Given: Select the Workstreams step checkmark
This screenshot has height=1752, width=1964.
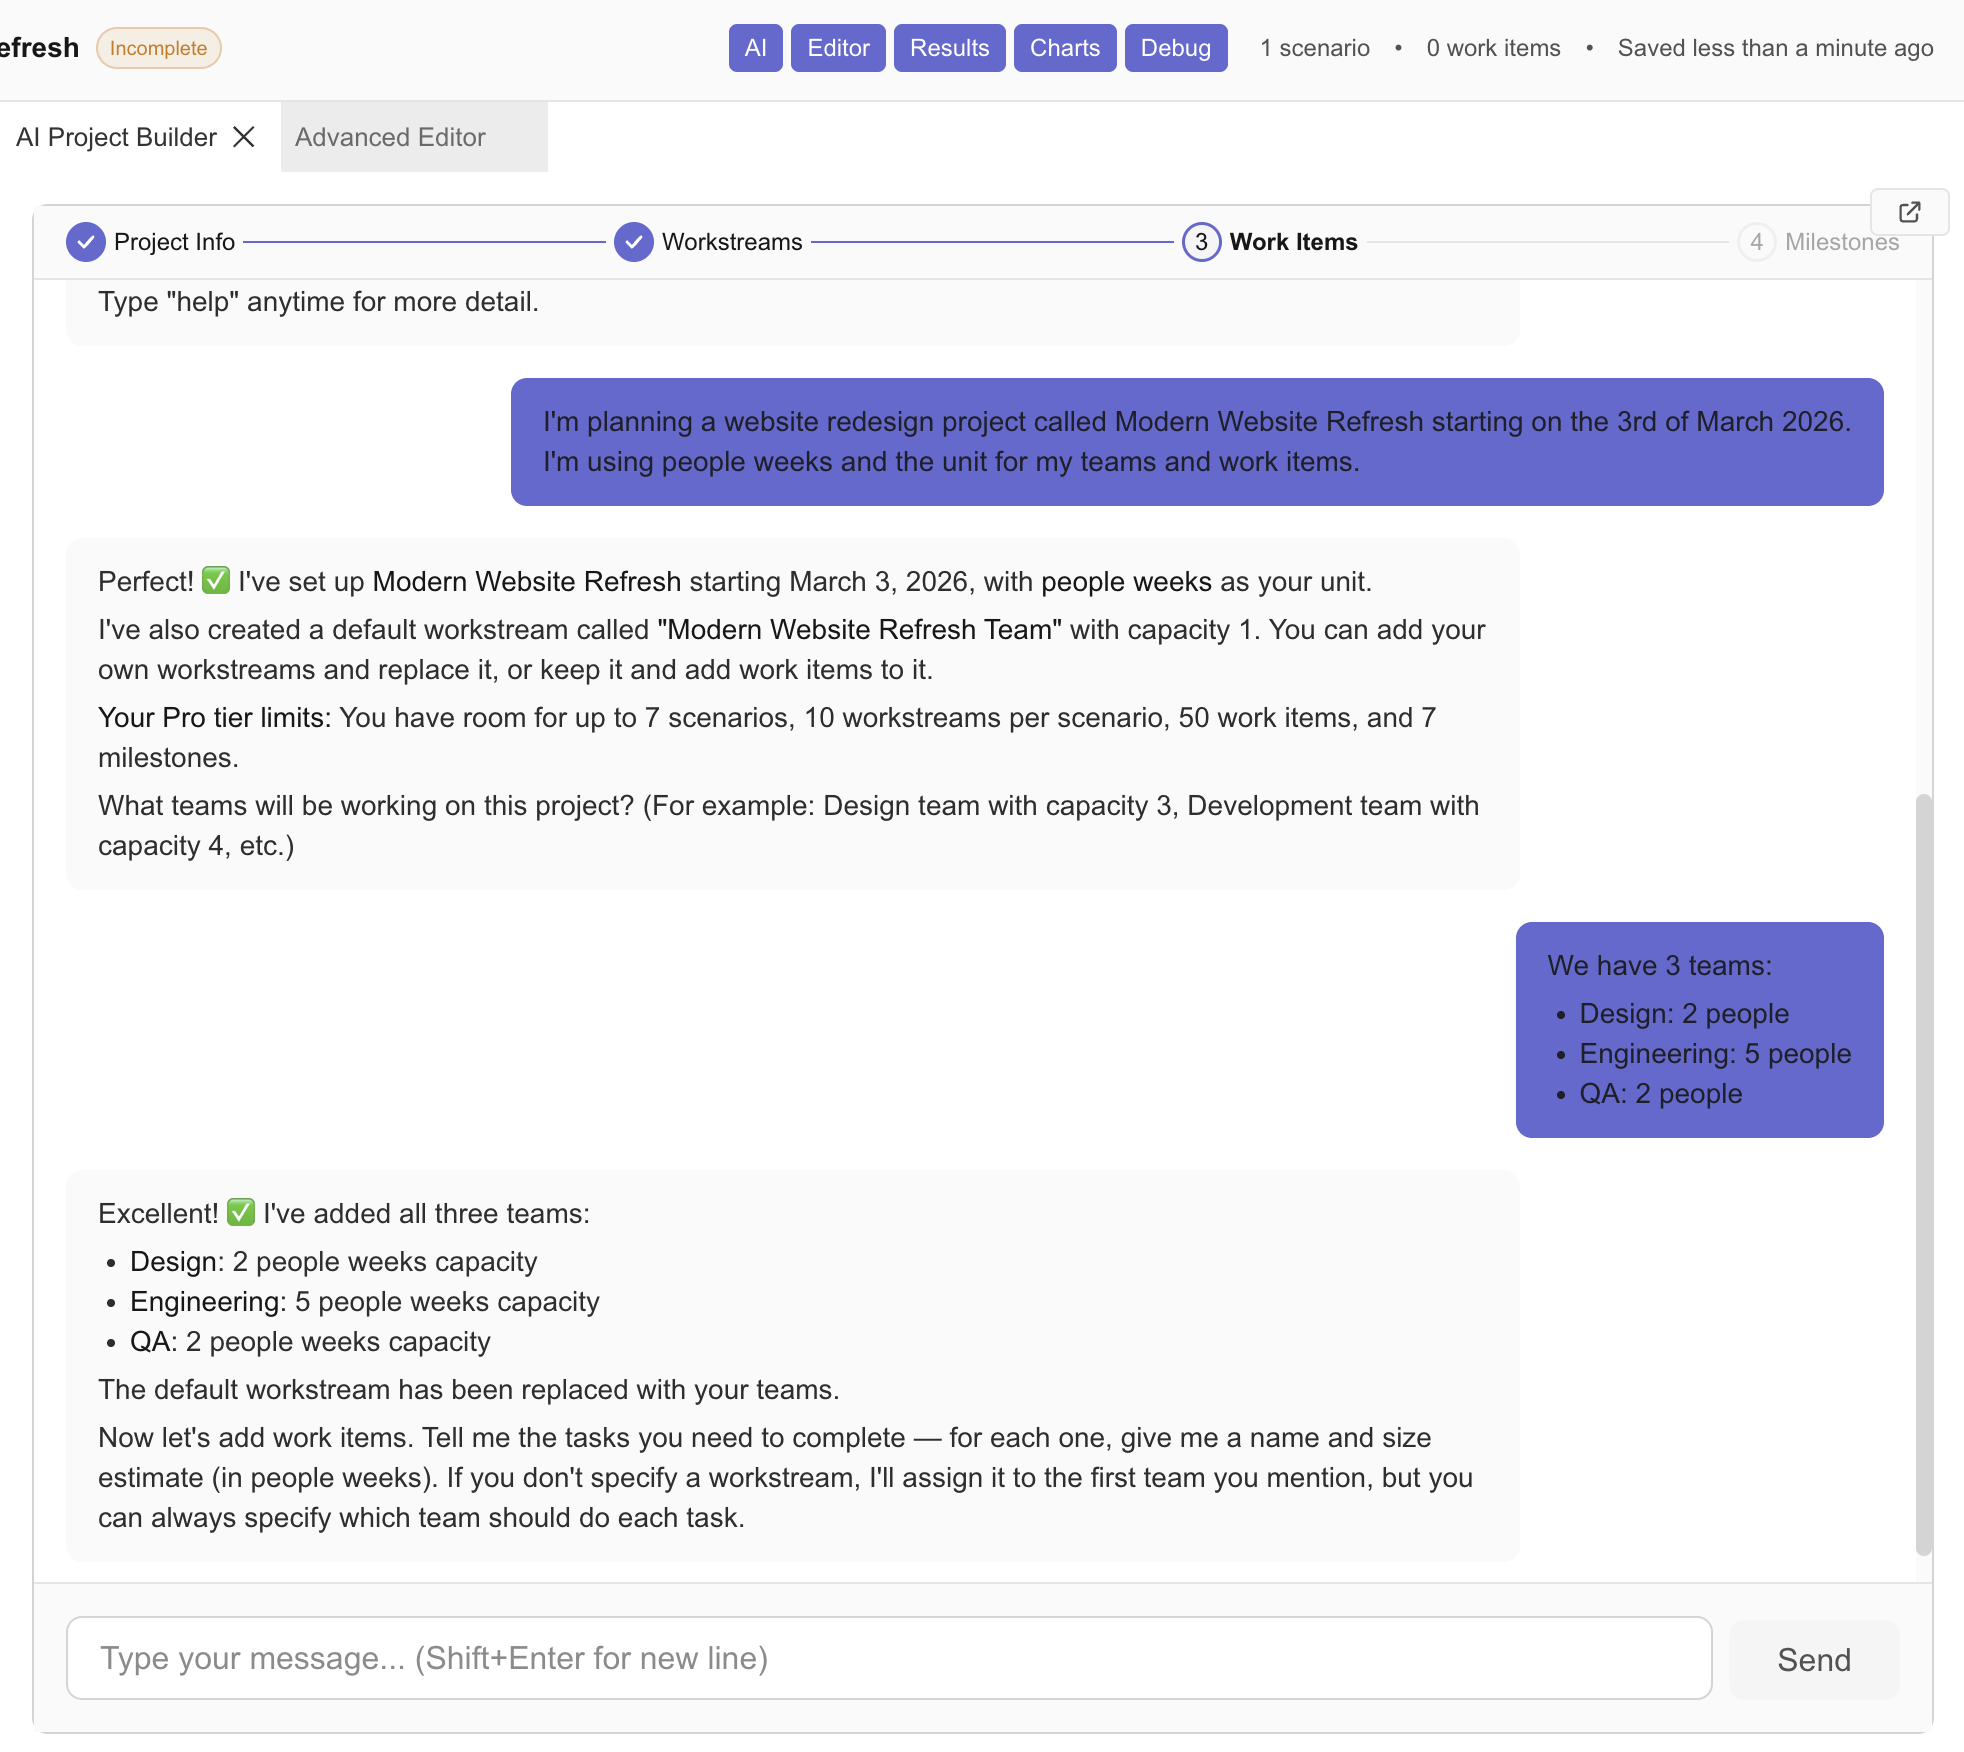Looking at the screenshot, I should [634, 242].
